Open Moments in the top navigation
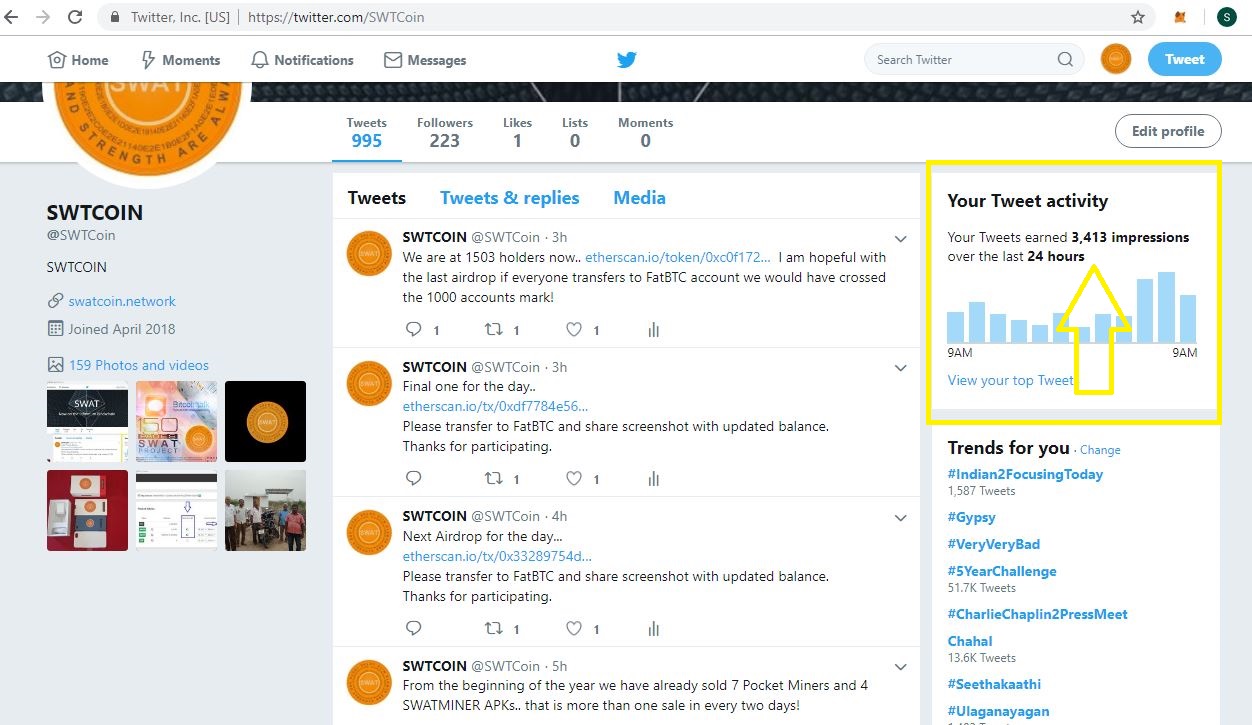Screen dimensions: 1252x725 click(180, 60)
